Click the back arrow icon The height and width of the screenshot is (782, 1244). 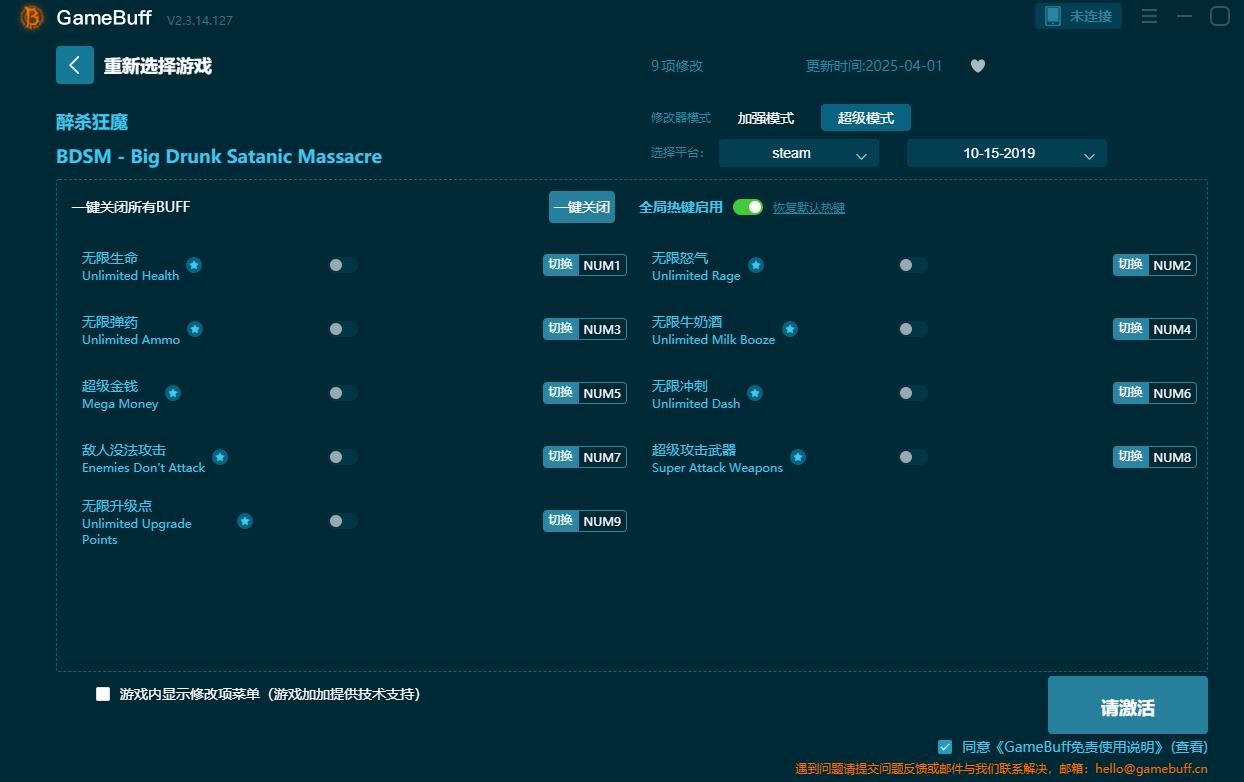pyautogui.click(x=75, y=65)
